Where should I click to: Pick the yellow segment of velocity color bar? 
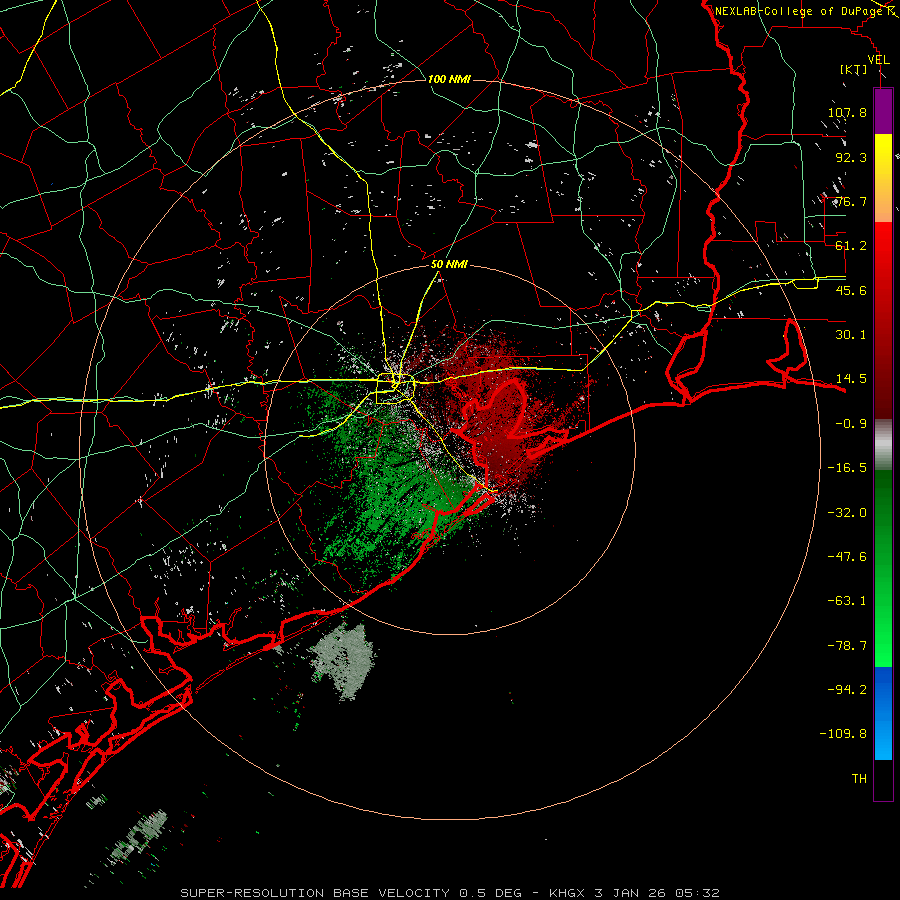(883, 156)
